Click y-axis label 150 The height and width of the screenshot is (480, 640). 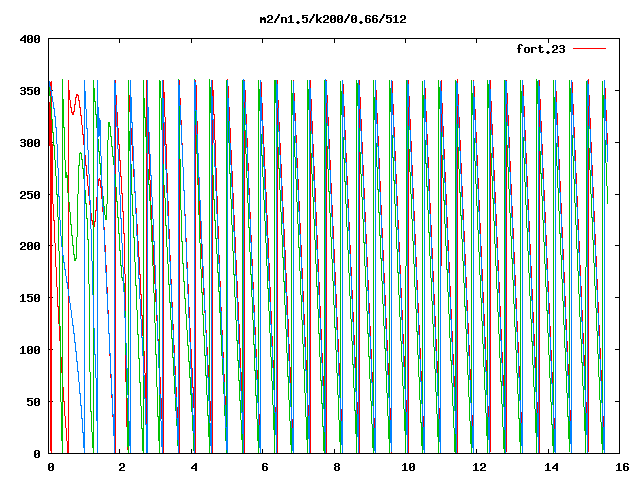30,298
